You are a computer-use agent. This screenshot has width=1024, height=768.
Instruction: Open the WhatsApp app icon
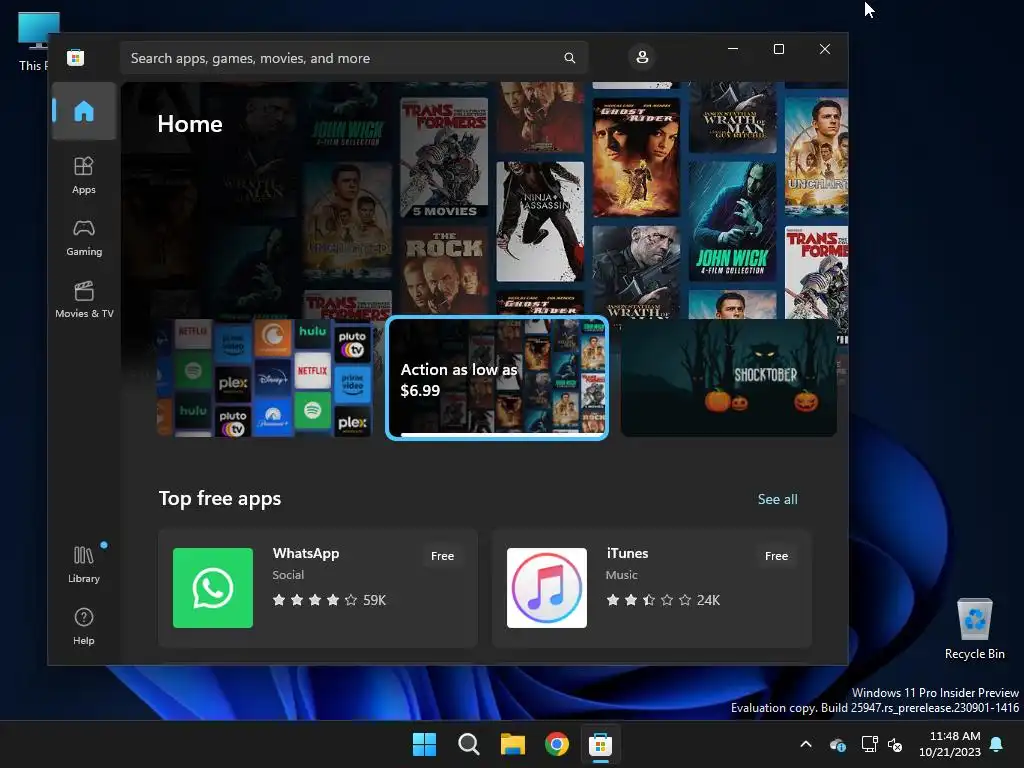point(213,588)
